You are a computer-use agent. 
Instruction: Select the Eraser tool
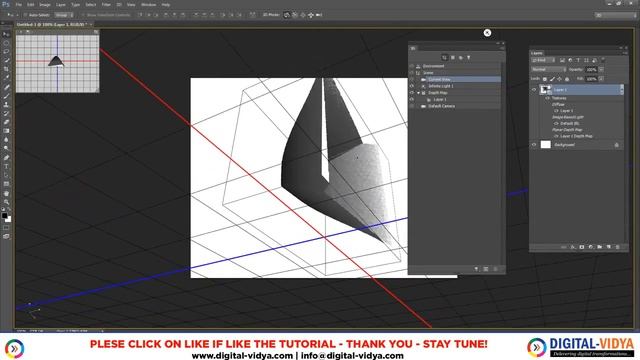click(x=6, y=122)
